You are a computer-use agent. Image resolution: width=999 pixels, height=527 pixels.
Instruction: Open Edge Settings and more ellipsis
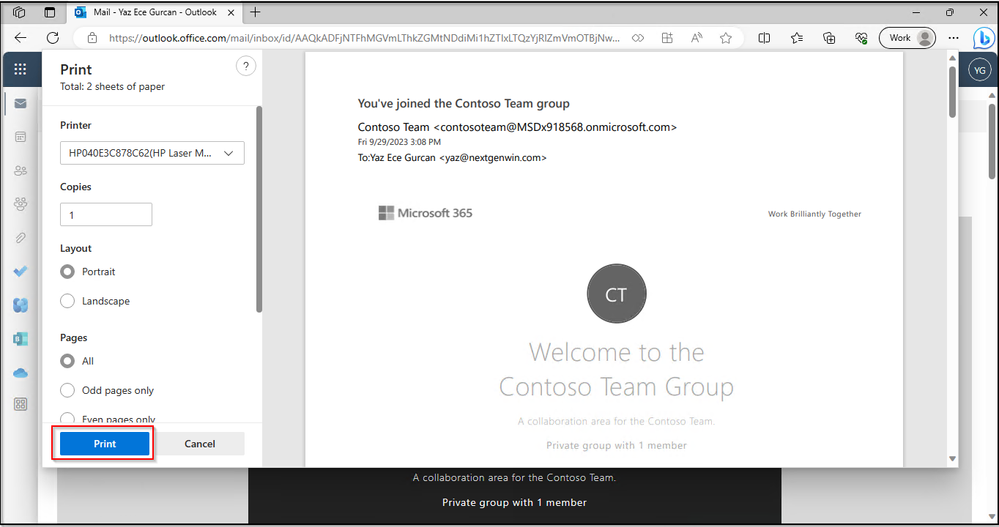tap(953, 38)
